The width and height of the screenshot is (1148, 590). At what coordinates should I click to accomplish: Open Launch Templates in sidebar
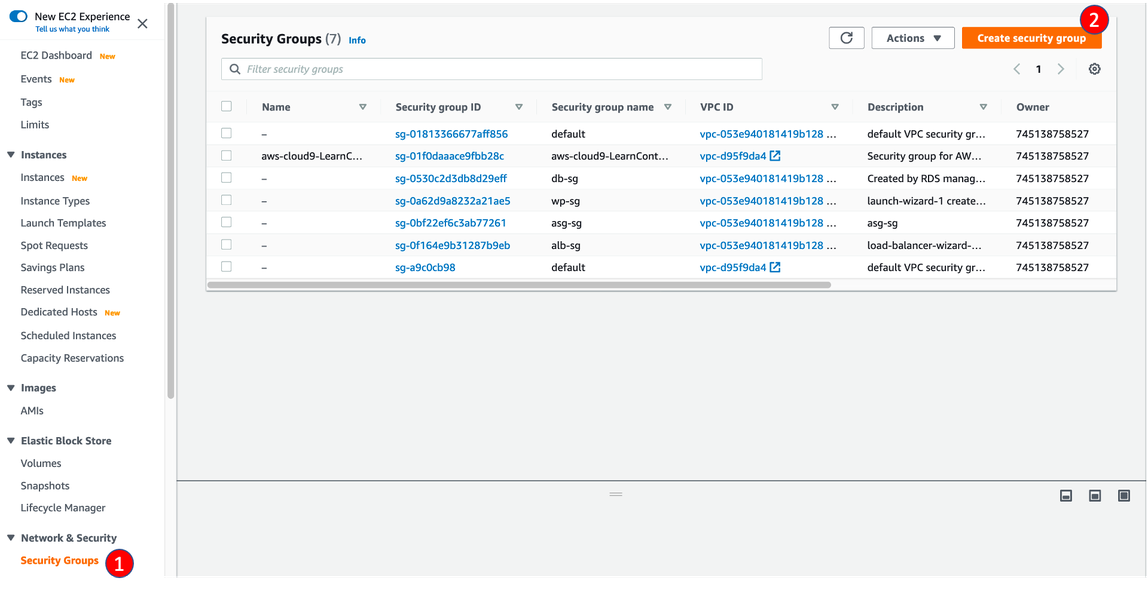point(63,223)
